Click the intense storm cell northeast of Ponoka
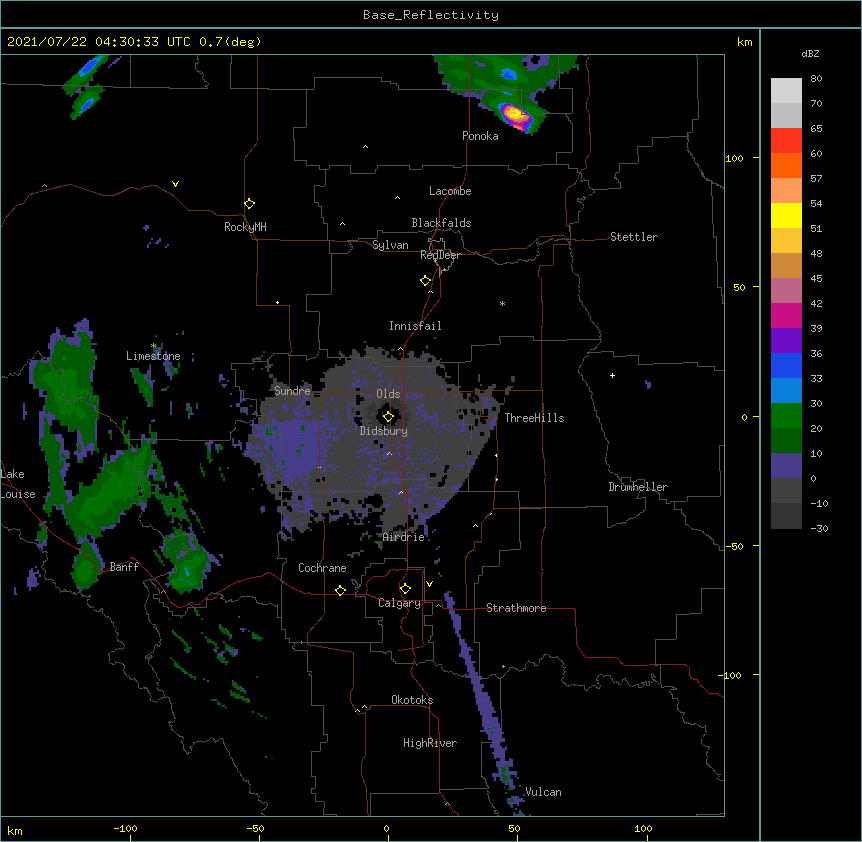 [516, 116]
